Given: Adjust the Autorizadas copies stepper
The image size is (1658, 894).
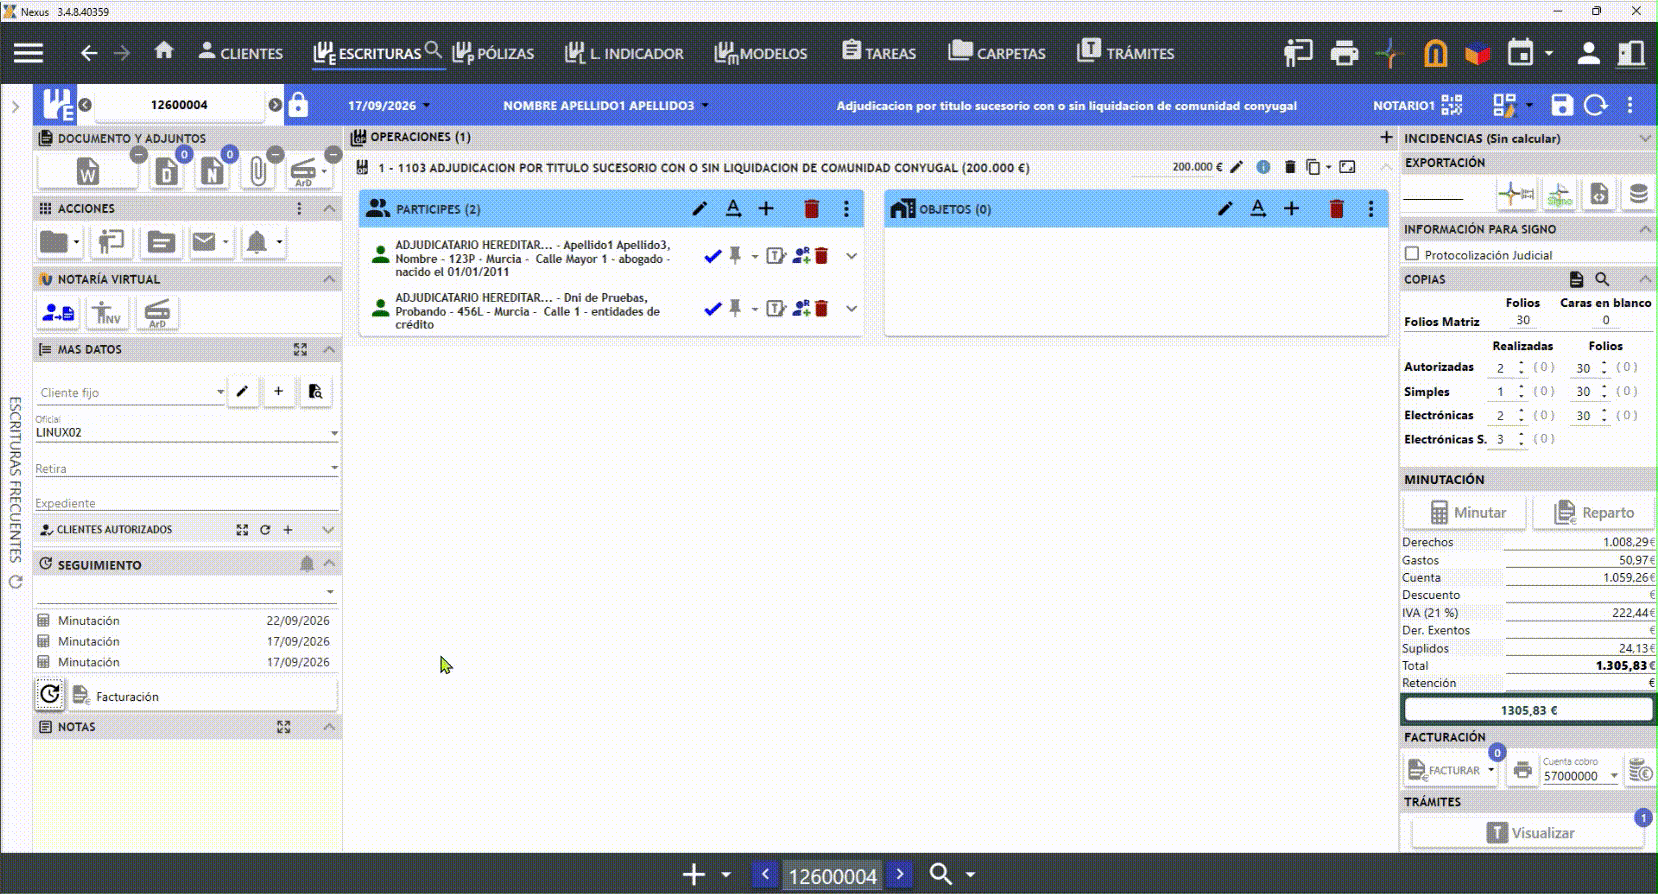Looking at the screenshot, I should click(1521, 368).
